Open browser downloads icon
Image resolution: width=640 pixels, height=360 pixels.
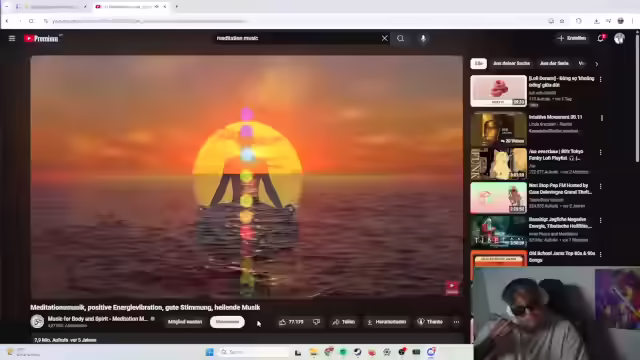coord(596,21)
